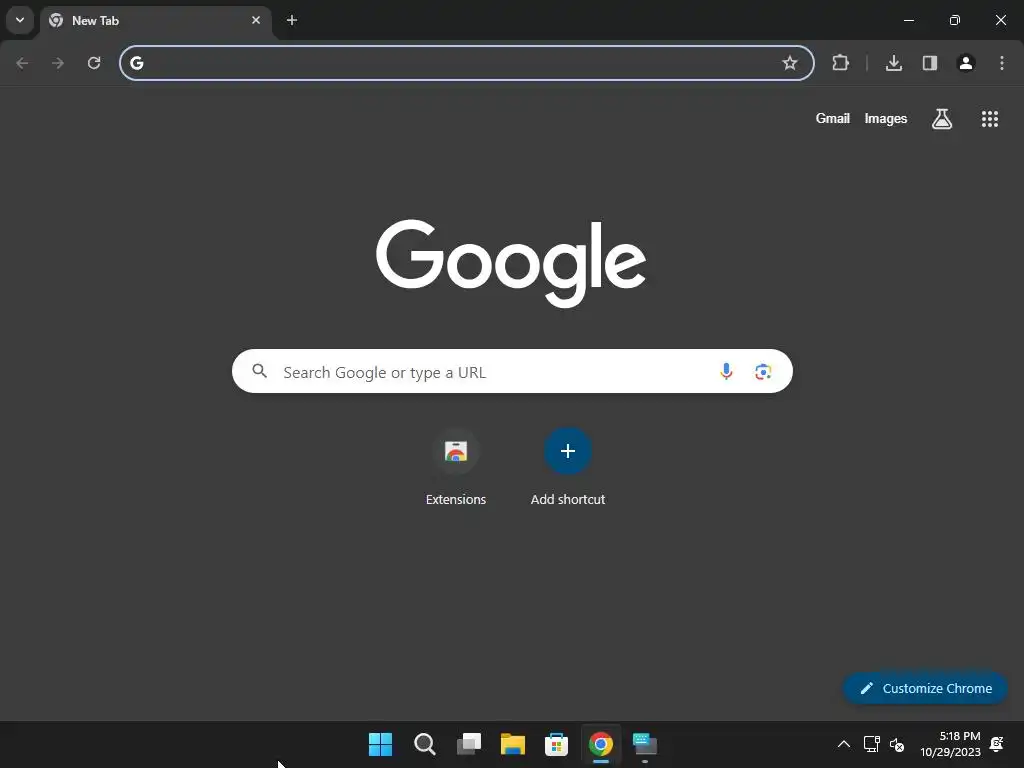The height and width of the screenshot is (768, 1024).
Task: Go back with the back arrow
Action: 22,63
